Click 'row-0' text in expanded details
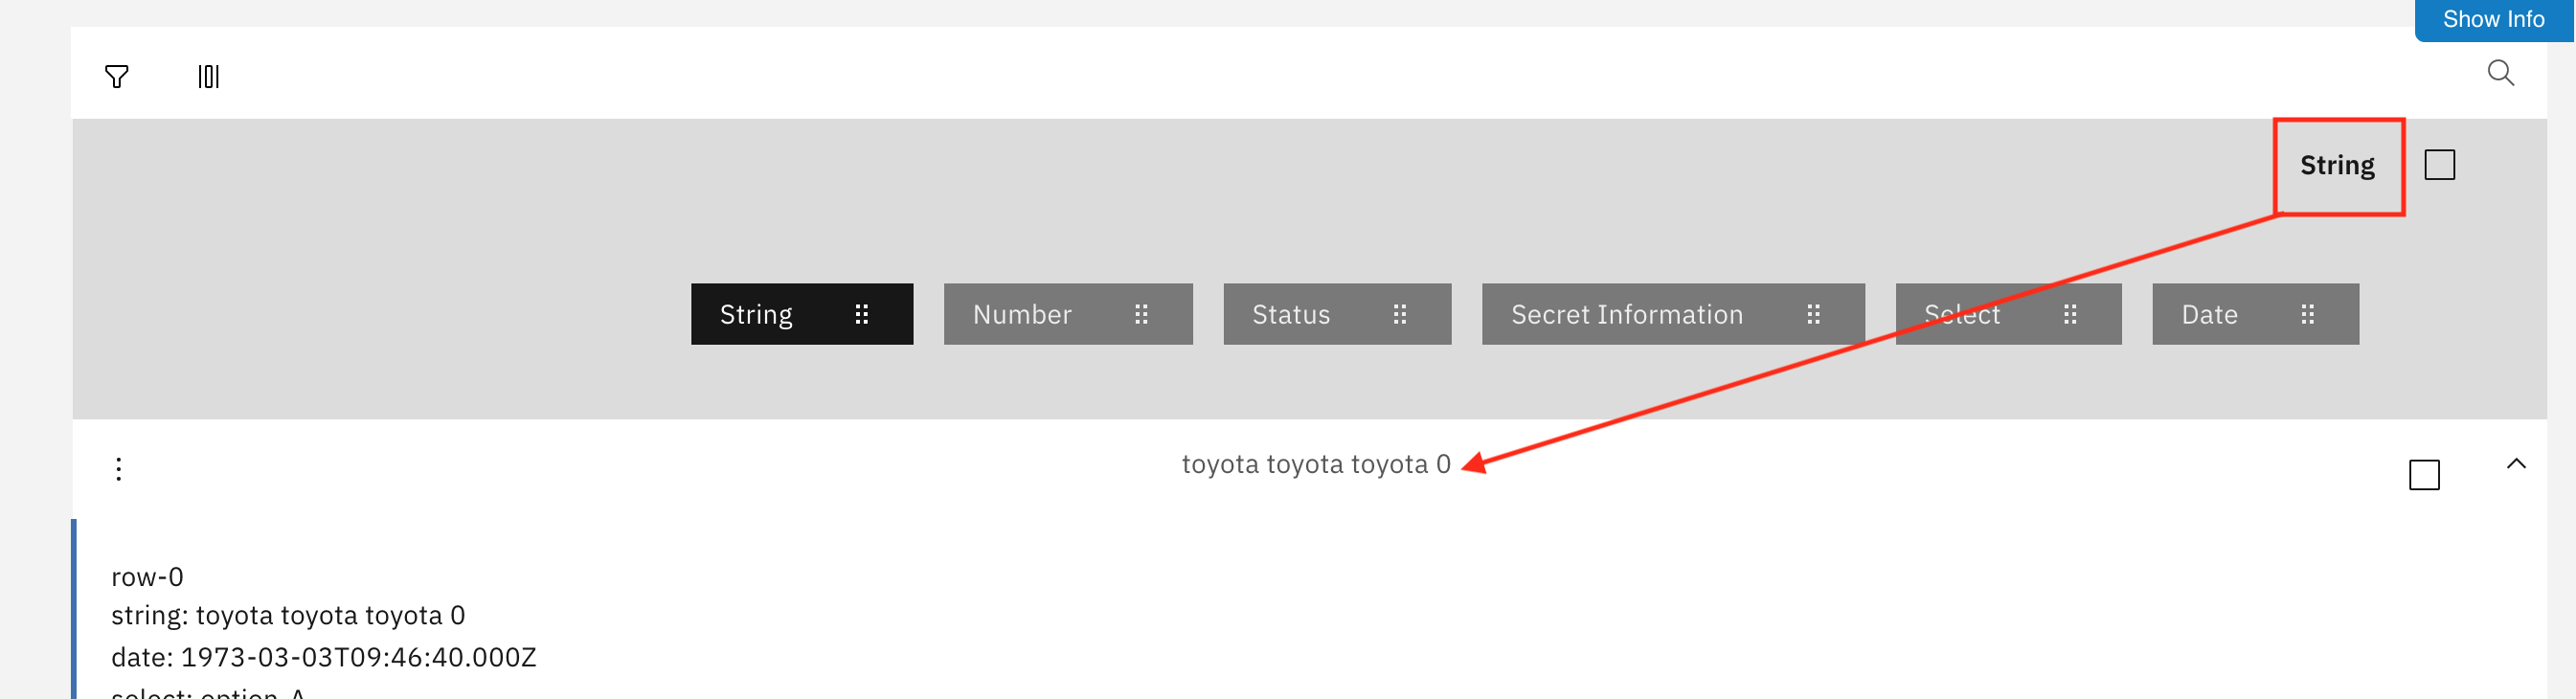 click(147, 577)
